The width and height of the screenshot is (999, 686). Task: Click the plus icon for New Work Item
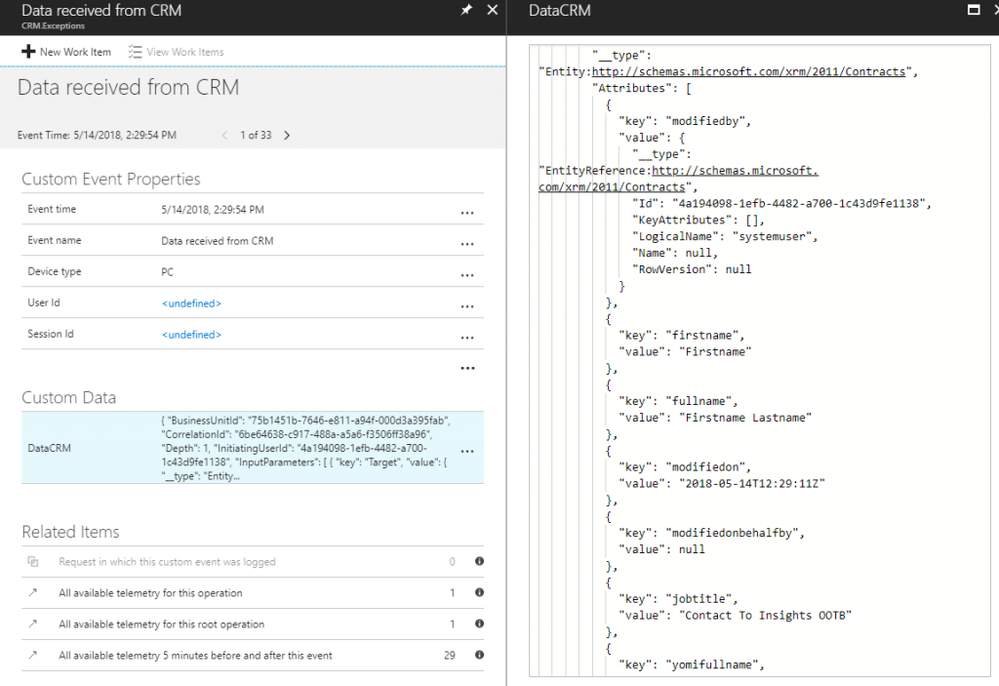pos(28,52)
